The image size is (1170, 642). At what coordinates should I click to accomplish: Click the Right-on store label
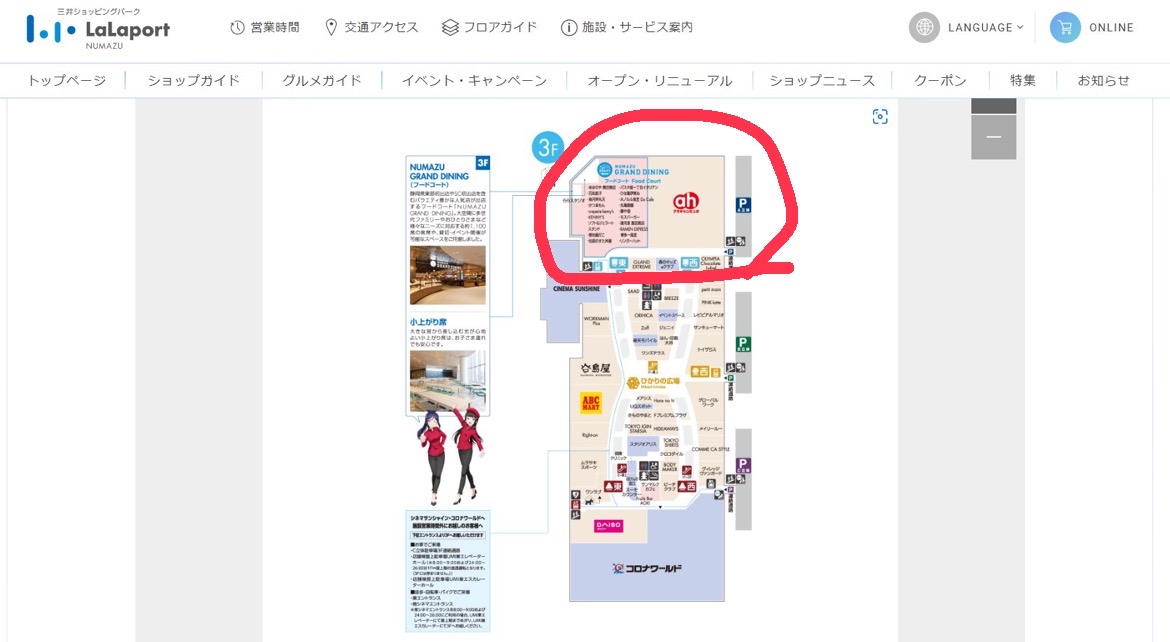[589, 434]
